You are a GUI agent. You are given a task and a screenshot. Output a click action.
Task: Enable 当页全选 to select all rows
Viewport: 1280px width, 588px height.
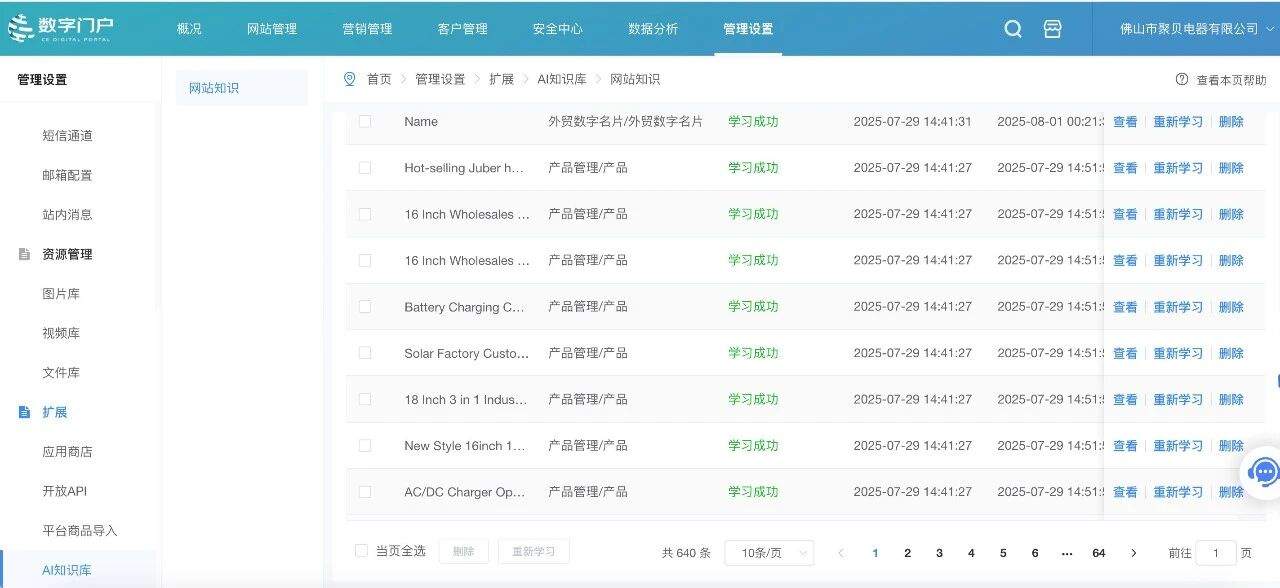coord(361,551)
